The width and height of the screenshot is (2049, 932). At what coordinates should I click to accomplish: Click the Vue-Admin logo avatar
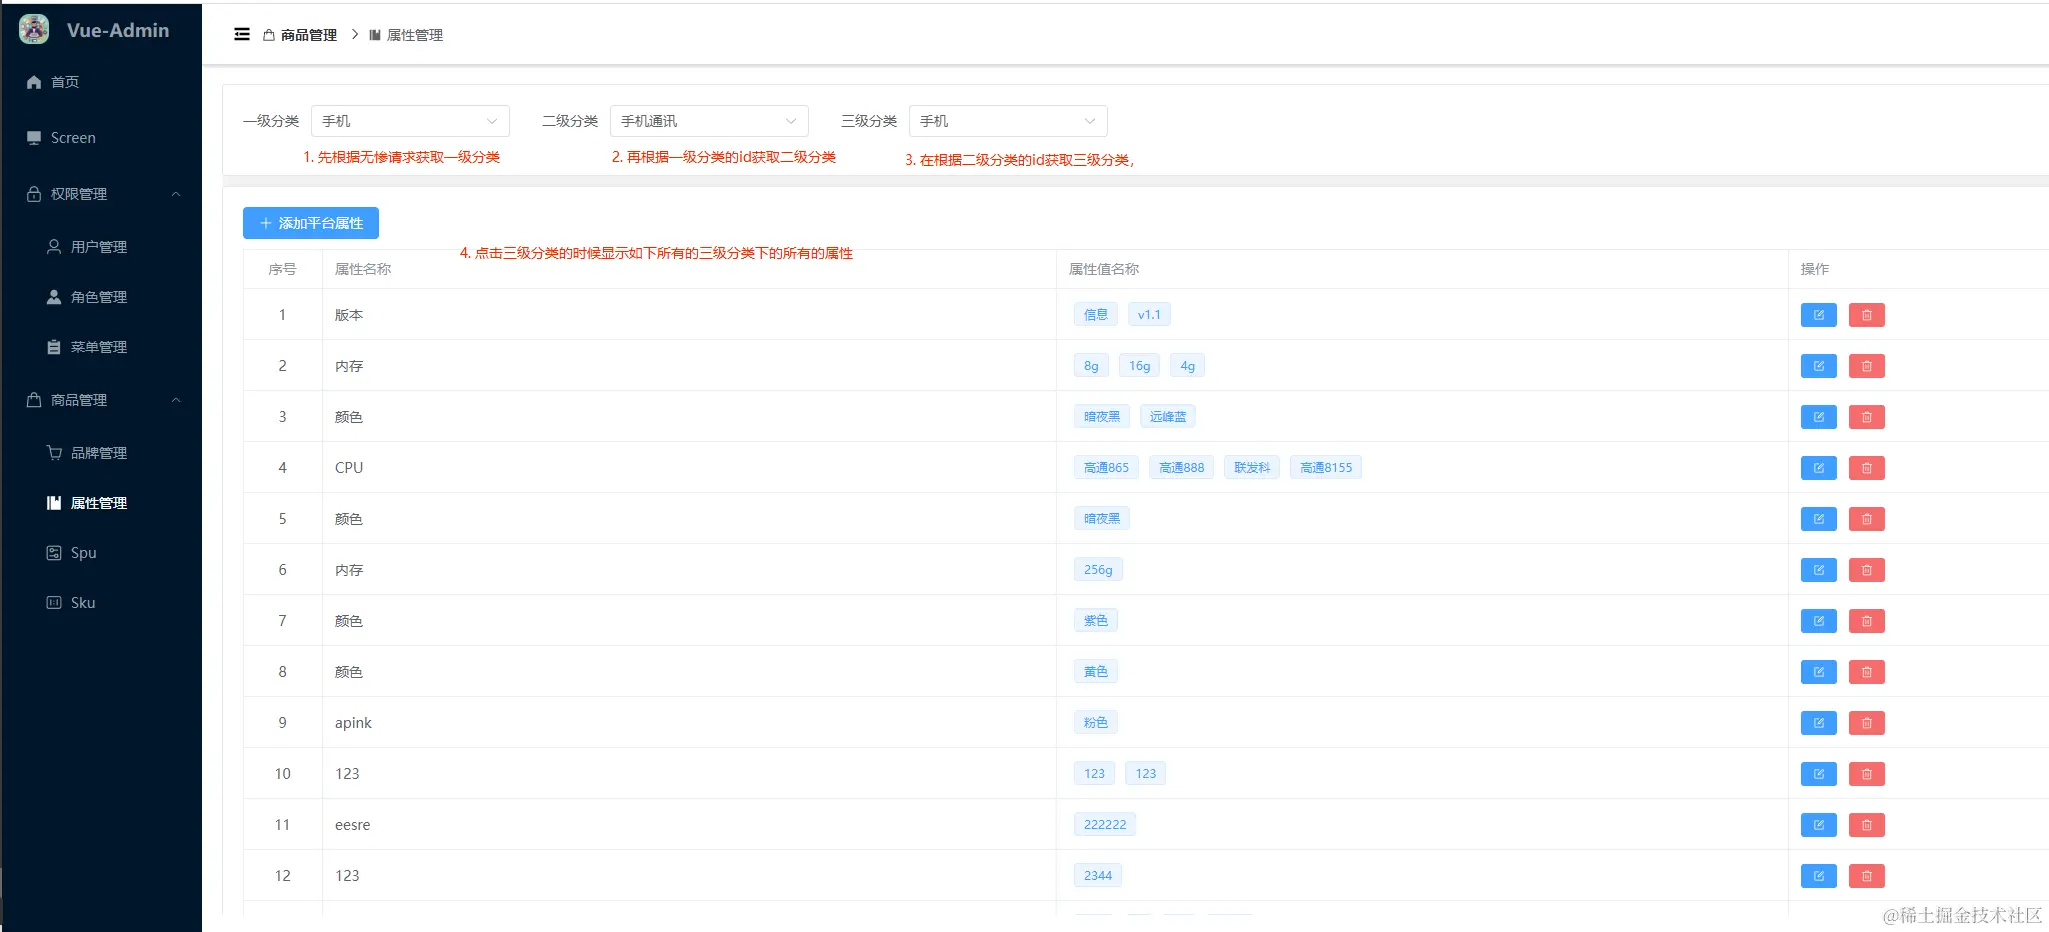click(34, 30)
